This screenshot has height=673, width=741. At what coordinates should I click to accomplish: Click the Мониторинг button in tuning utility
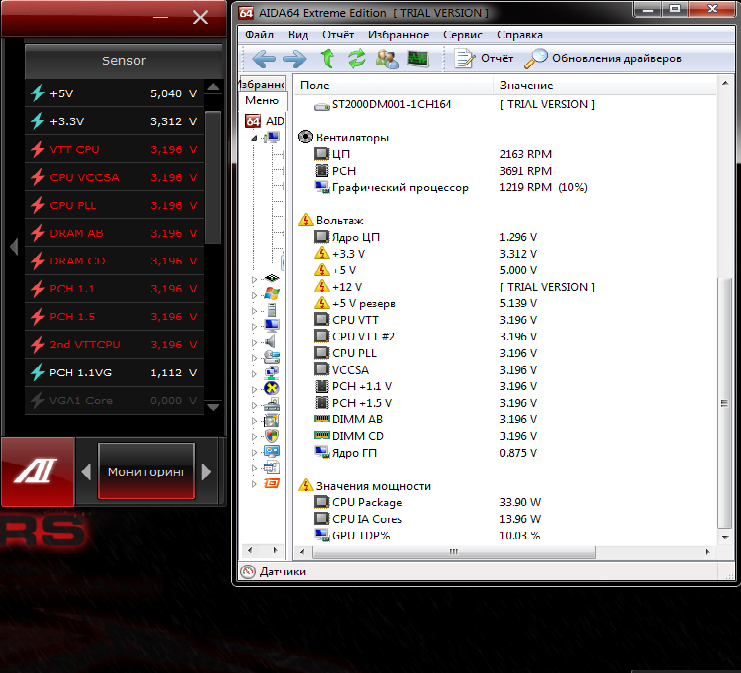146,471
